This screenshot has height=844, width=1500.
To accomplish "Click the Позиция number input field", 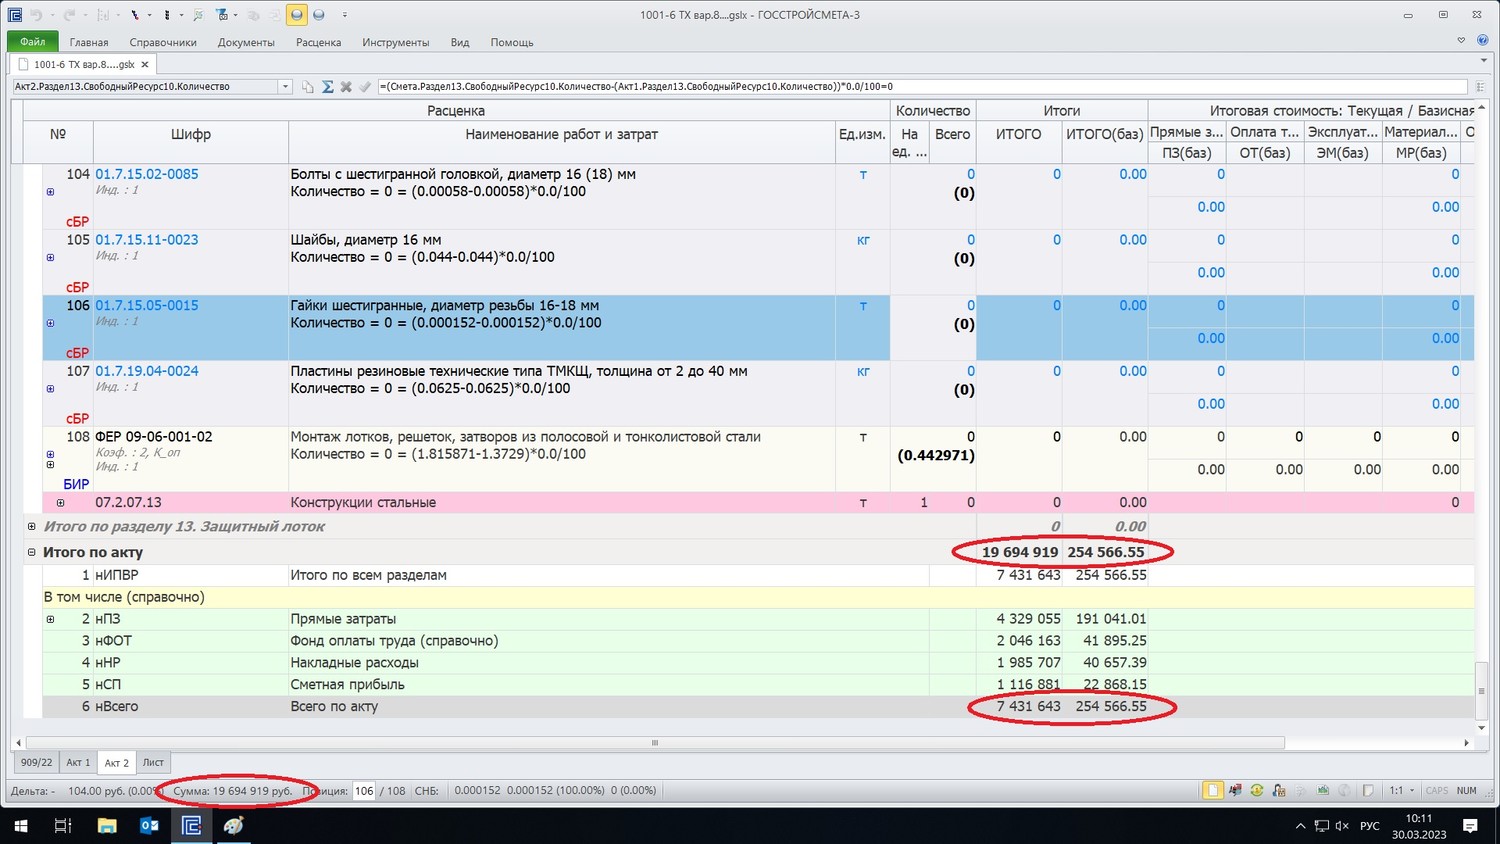I will (x=364, y=791).
